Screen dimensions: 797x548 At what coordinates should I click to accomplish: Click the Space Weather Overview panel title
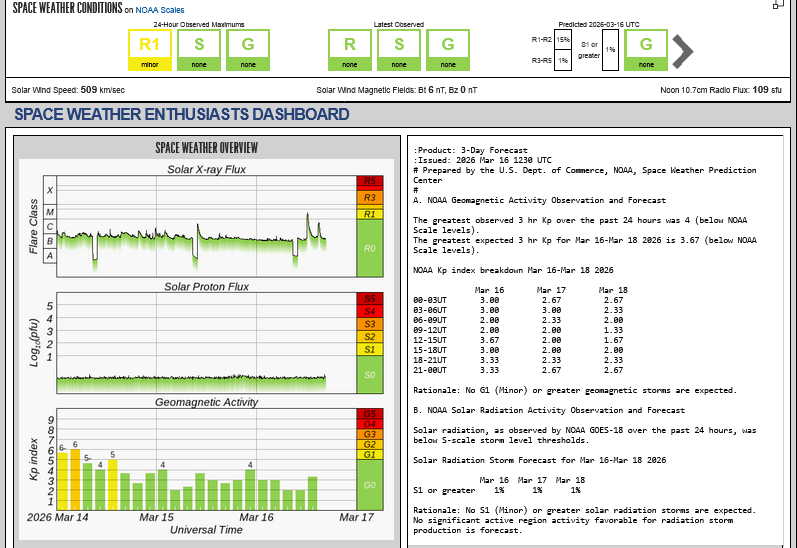[x=206, y=148]
